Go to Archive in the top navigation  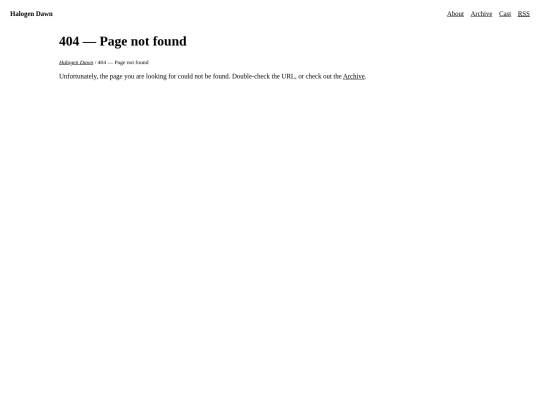pos(481,14)
